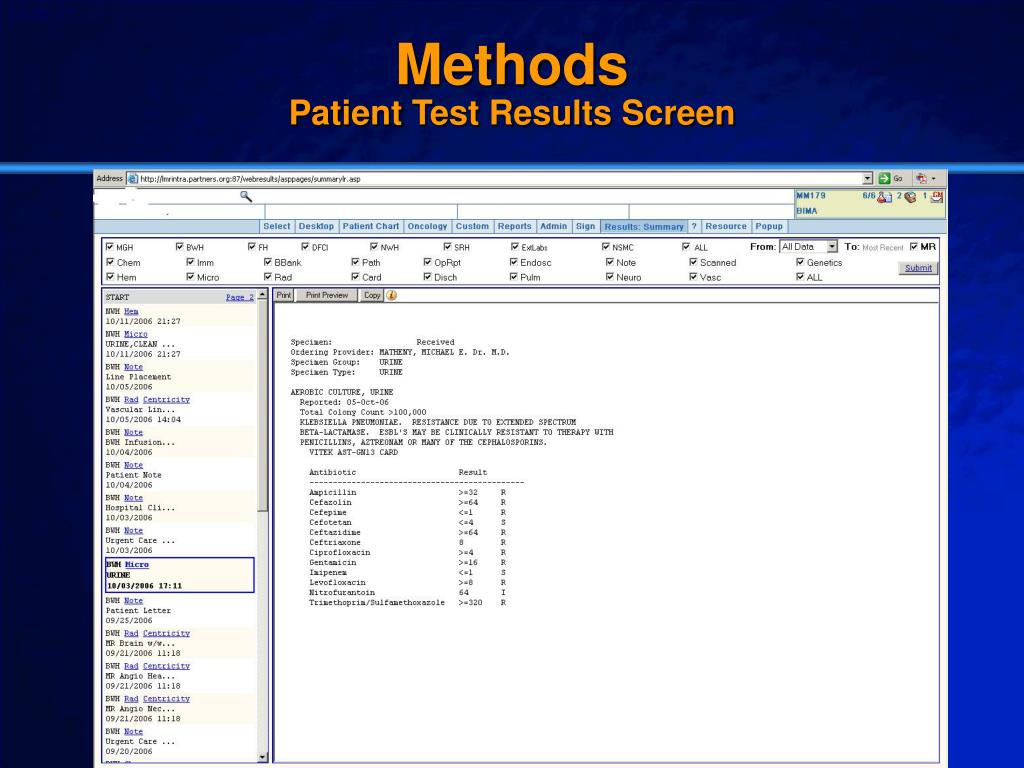The height and width of the screenshot is (768, 1024).
Task: Open Rad link for MR Brain w/w
Action: 131,633
